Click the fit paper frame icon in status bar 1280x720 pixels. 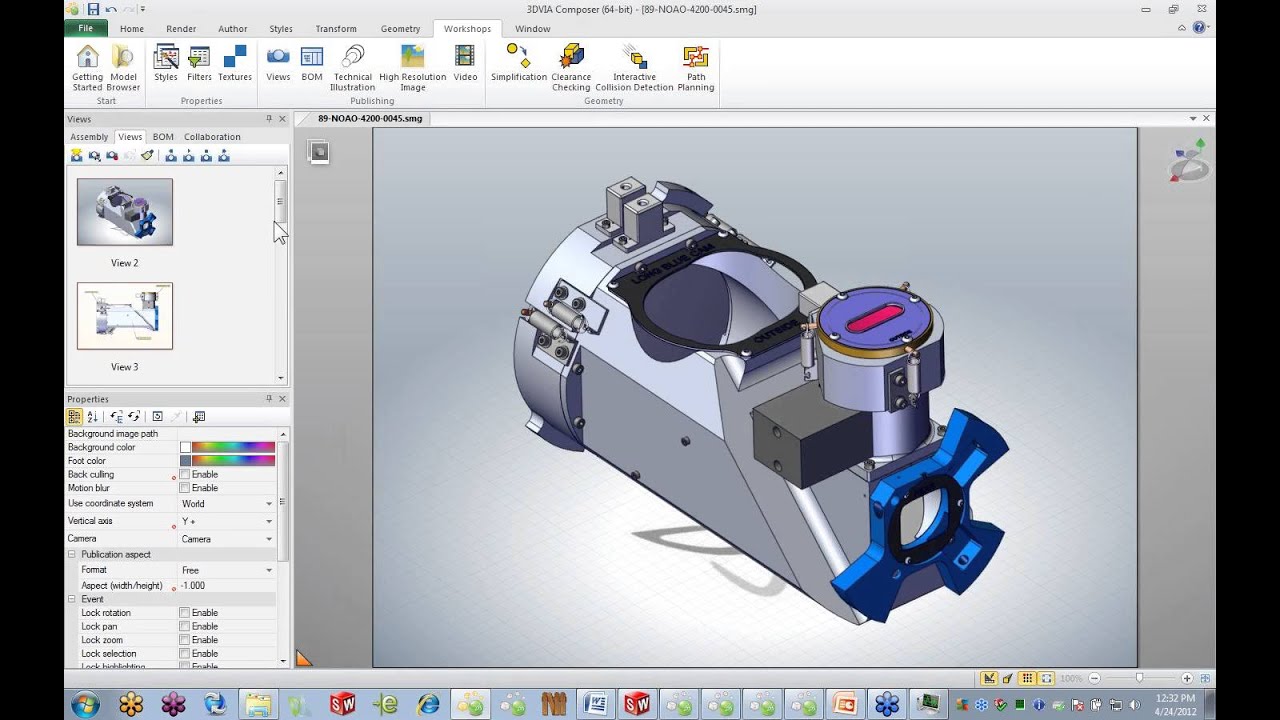[x=1045, y=678]
